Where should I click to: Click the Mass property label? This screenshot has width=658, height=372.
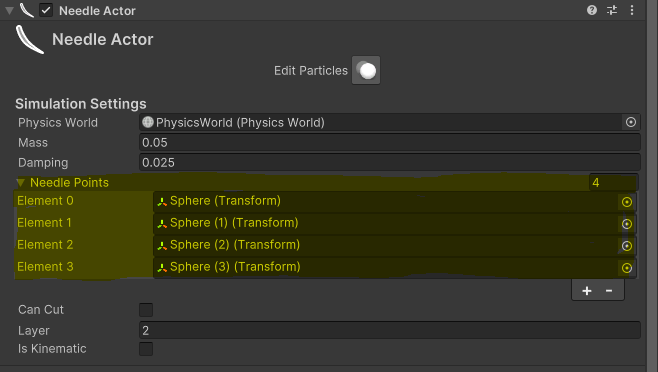point(33,143)
